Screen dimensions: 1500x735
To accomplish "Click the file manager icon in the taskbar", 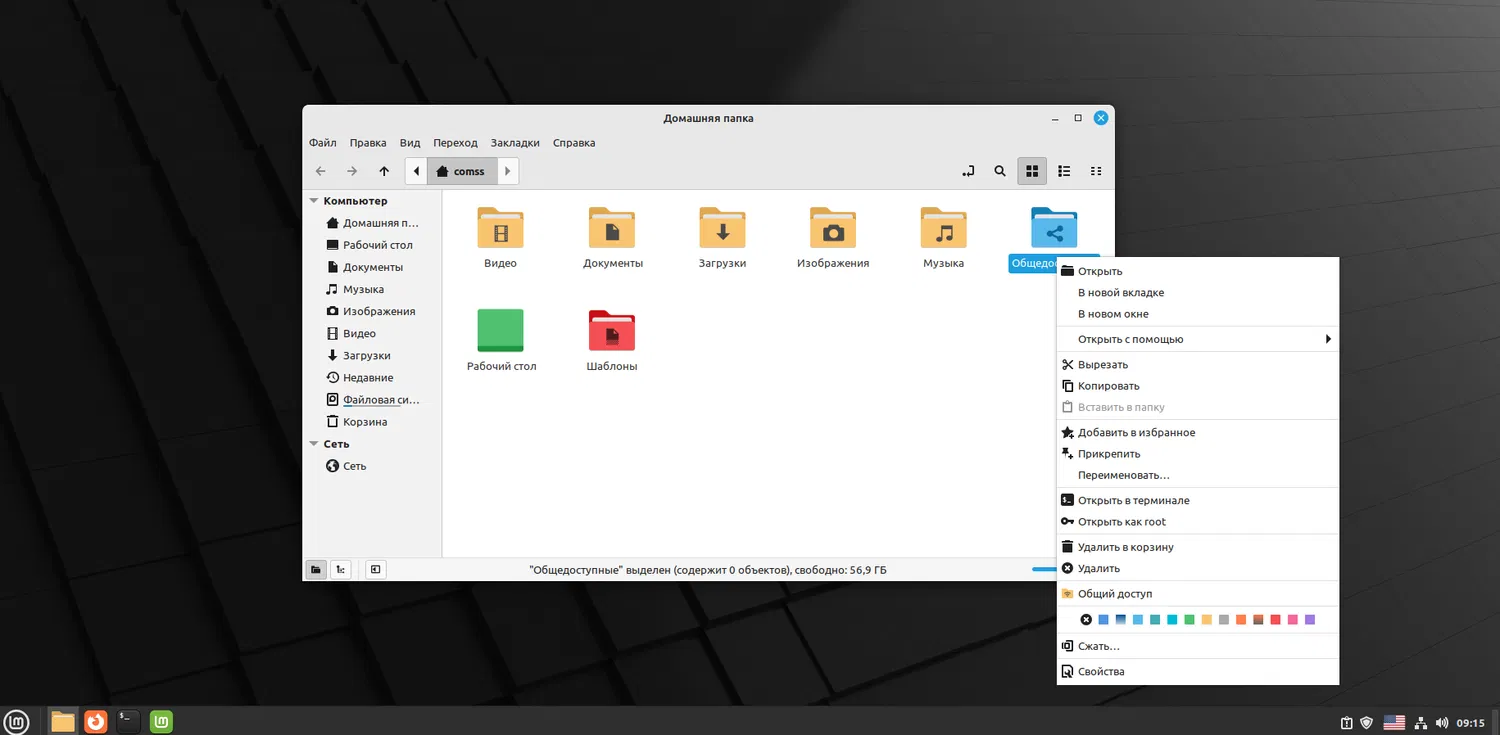I will (63, 720).
